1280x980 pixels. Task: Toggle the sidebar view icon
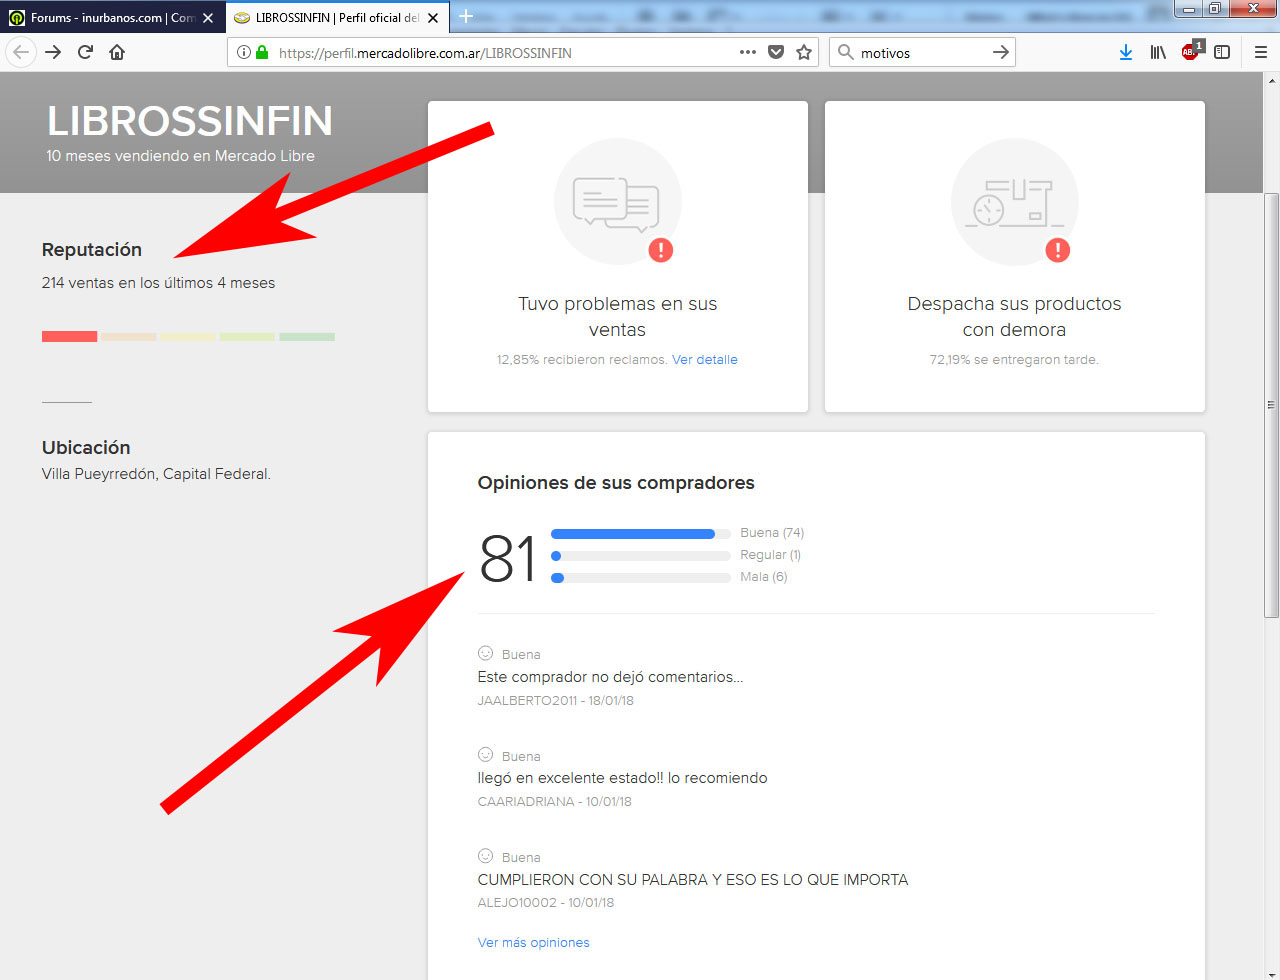(x=1222, y=52)
